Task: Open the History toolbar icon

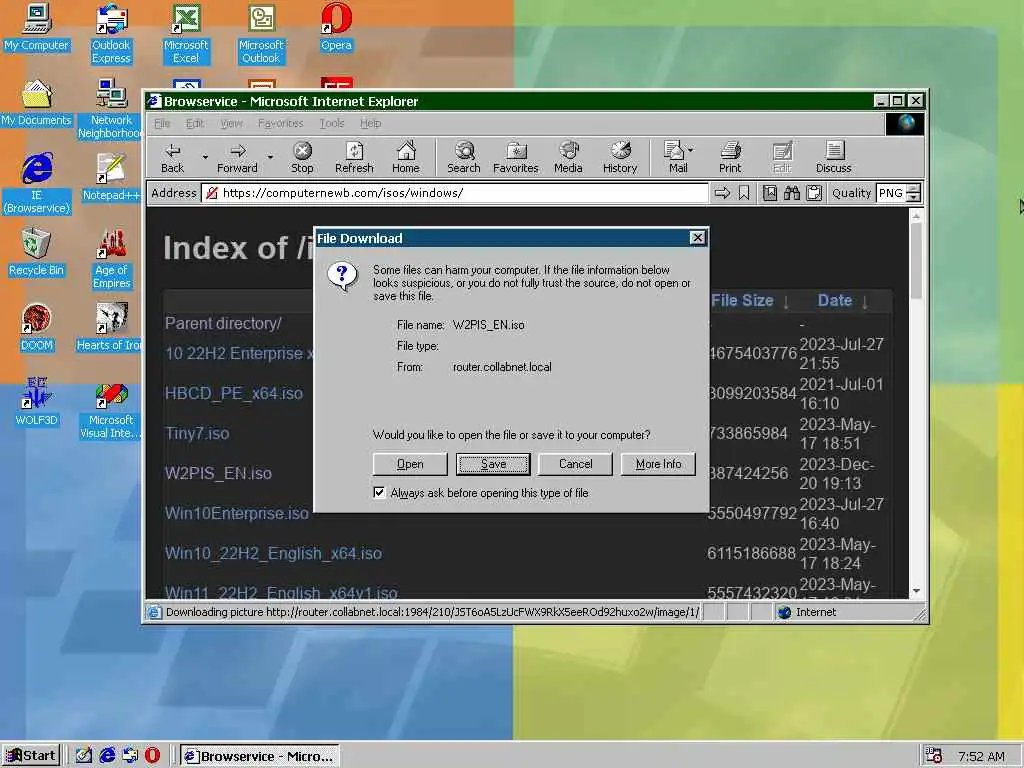Action: [620, 157]
